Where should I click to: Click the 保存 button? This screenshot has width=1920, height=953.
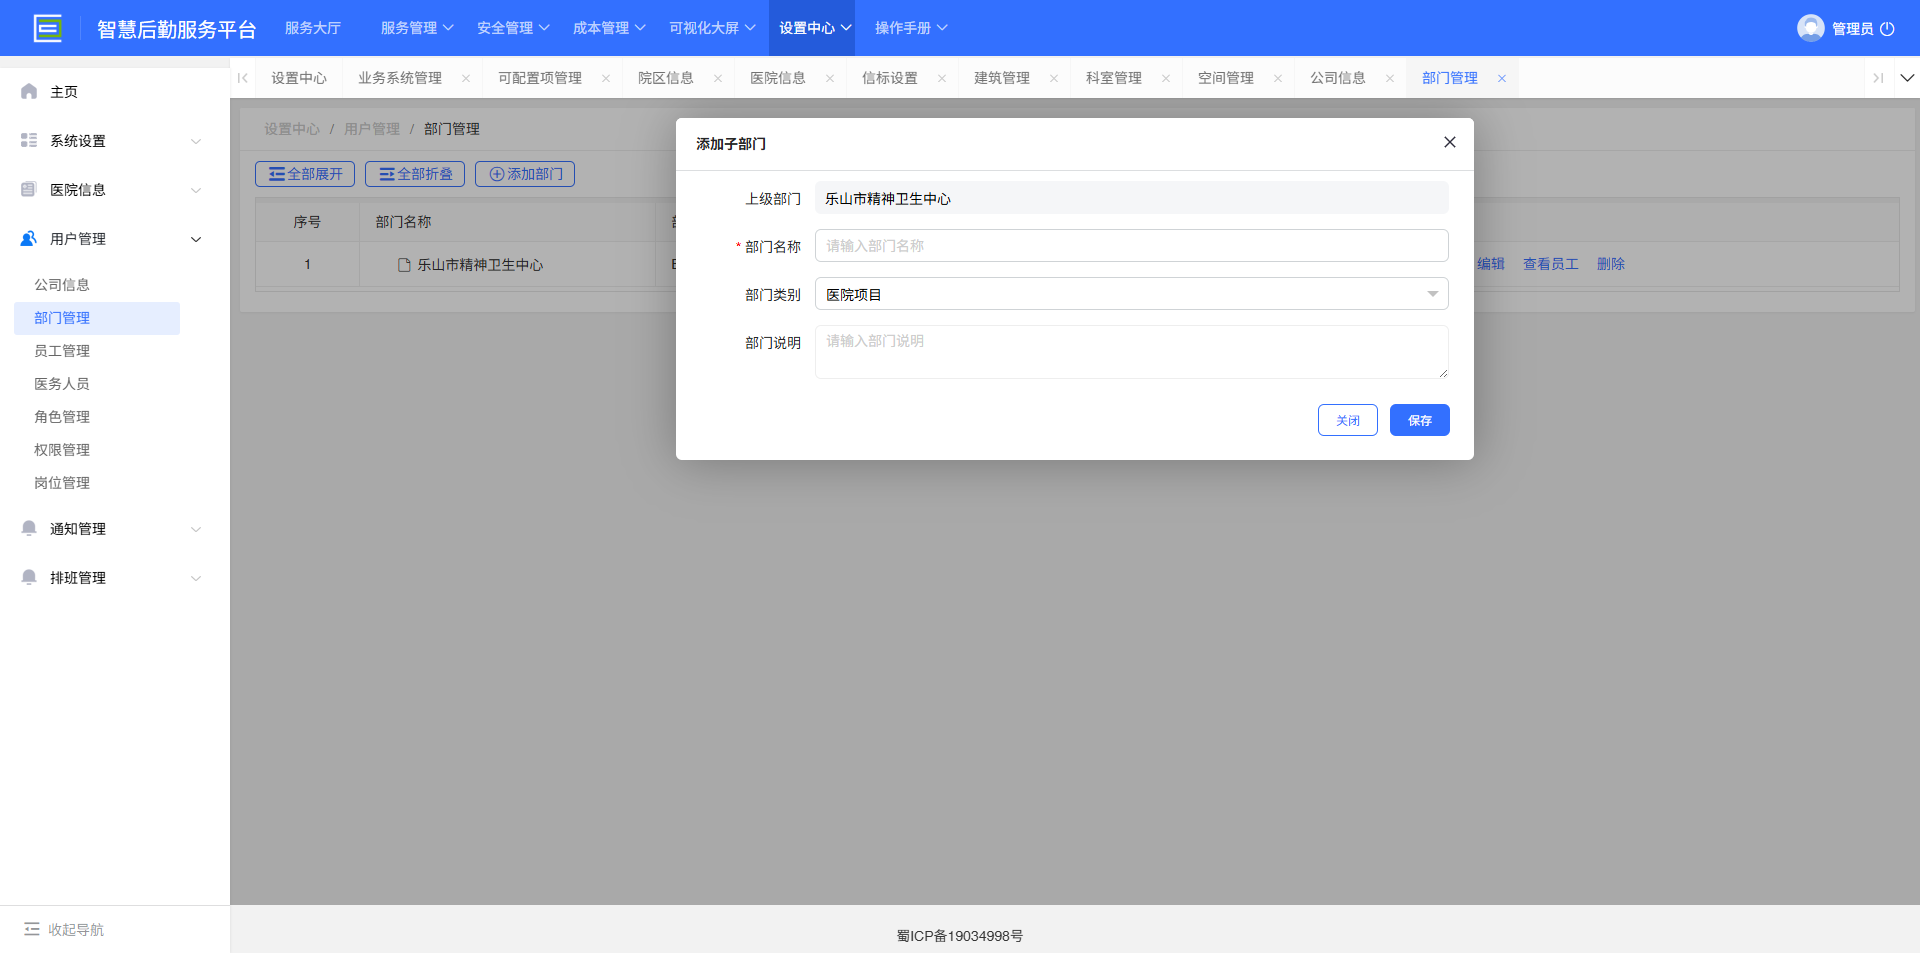[x=1420, y=420]
